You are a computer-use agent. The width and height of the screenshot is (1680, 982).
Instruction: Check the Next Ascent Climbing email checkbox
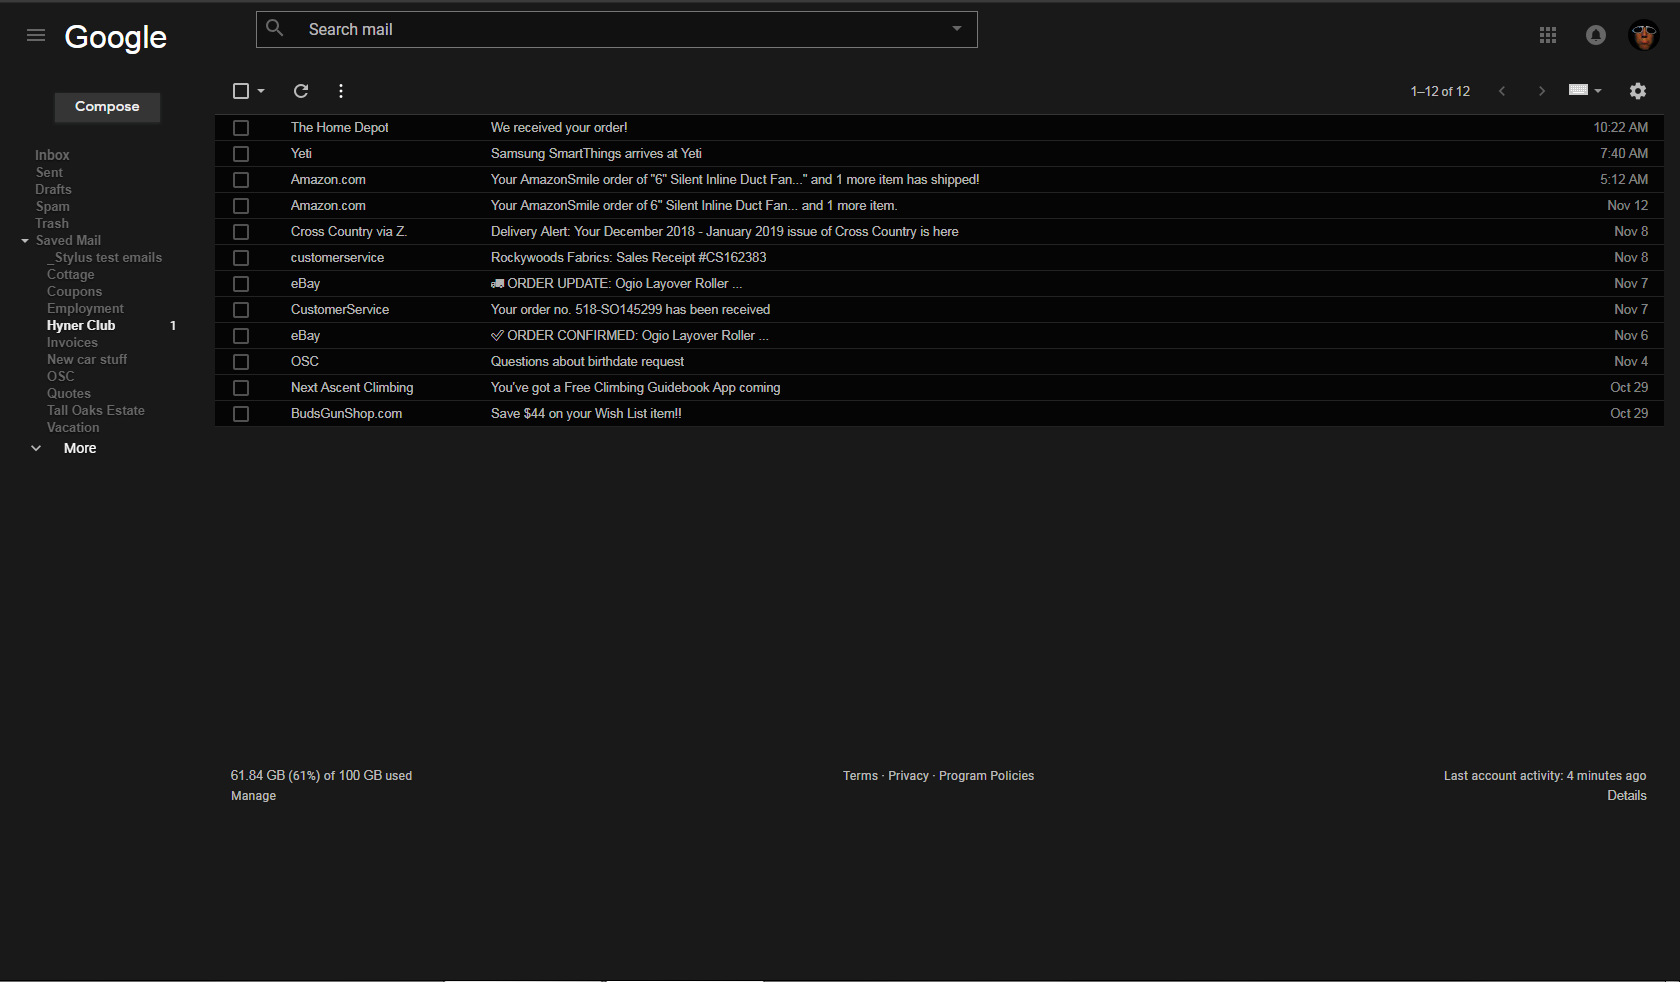tap(241, 388)
